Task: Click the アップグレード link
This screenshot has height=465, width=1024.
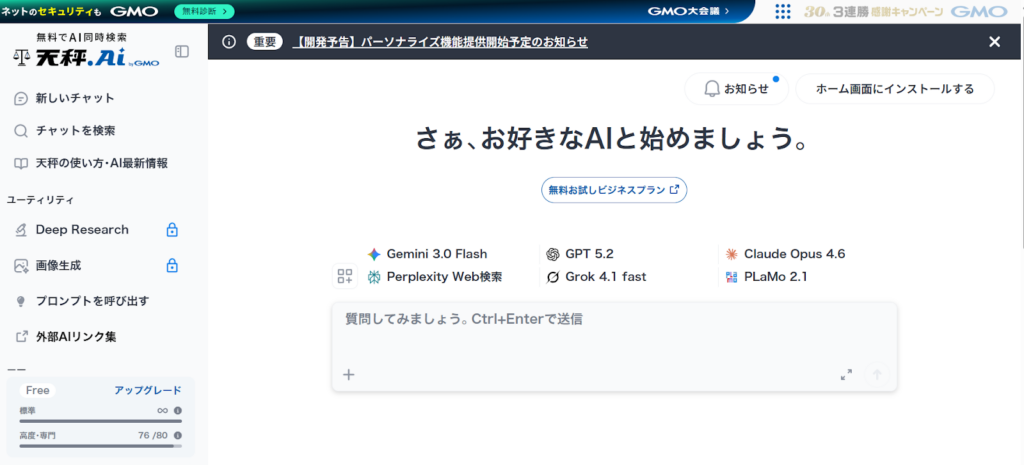Action: pyautogui.click(x=148, y=391)
